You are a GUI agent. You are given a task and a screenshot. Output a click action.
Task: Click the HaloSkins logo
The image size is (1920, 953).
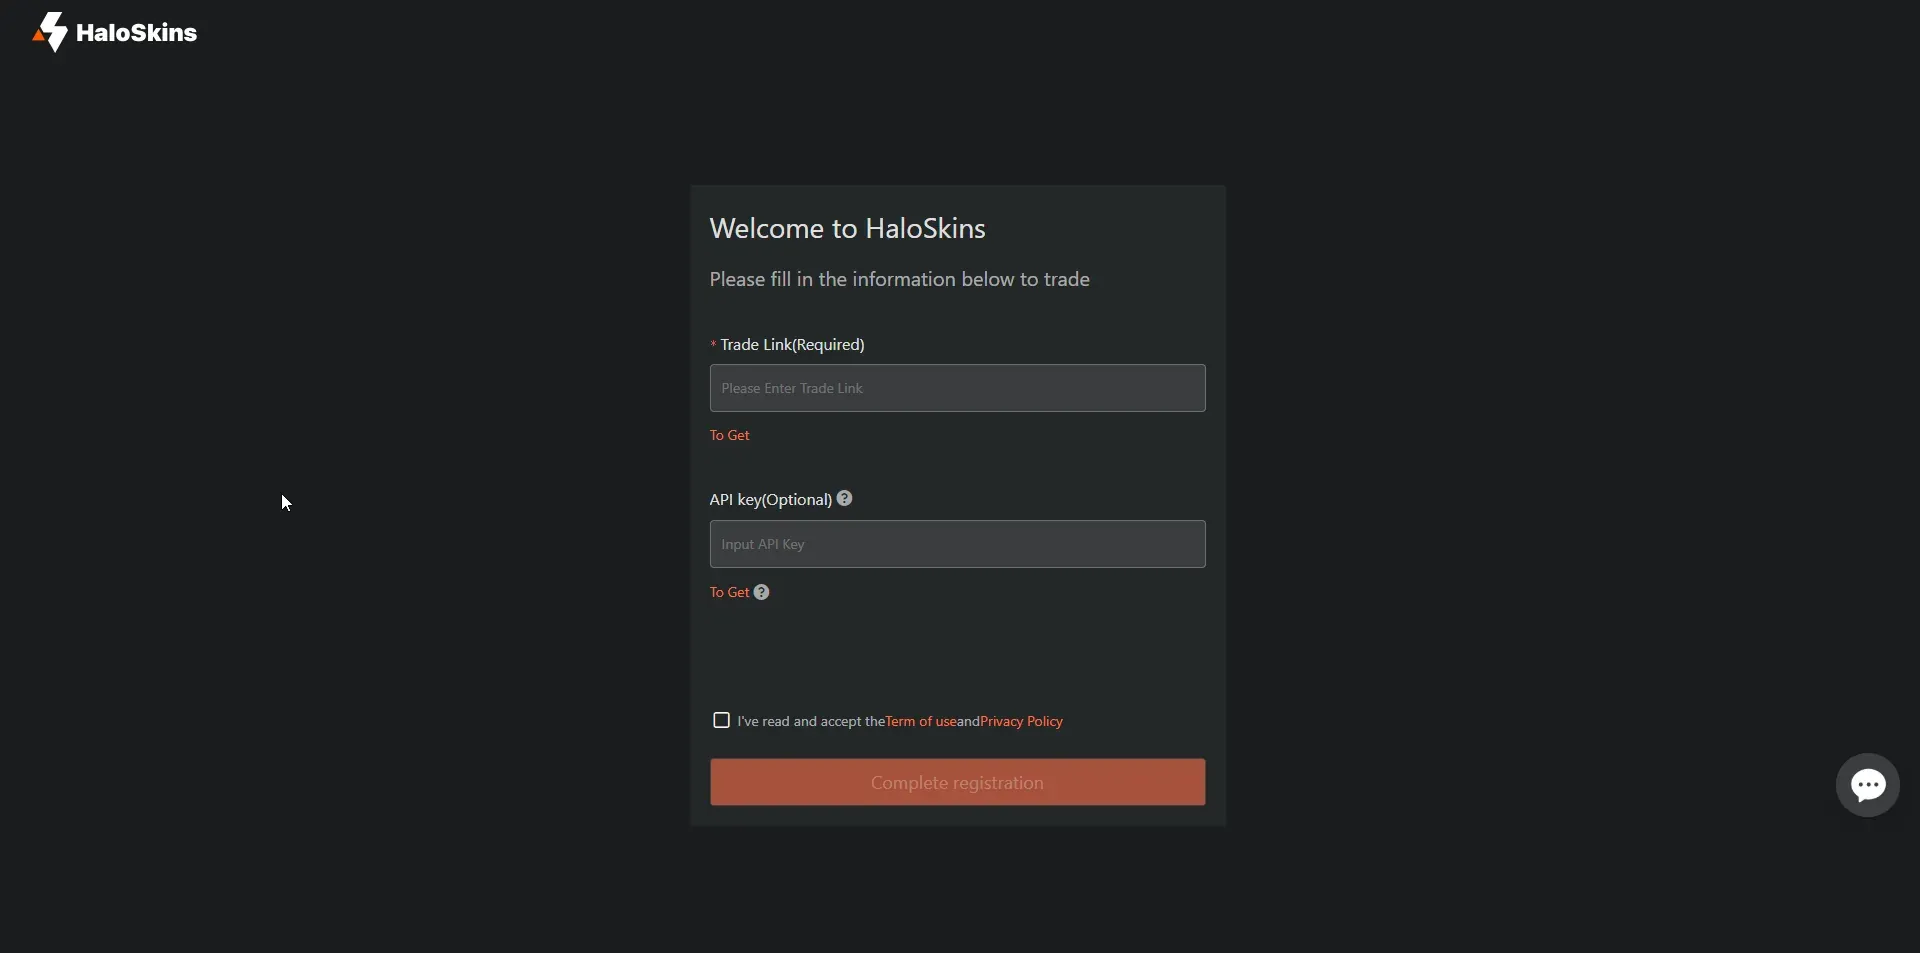pyautogui.click(x=115, y=33)
